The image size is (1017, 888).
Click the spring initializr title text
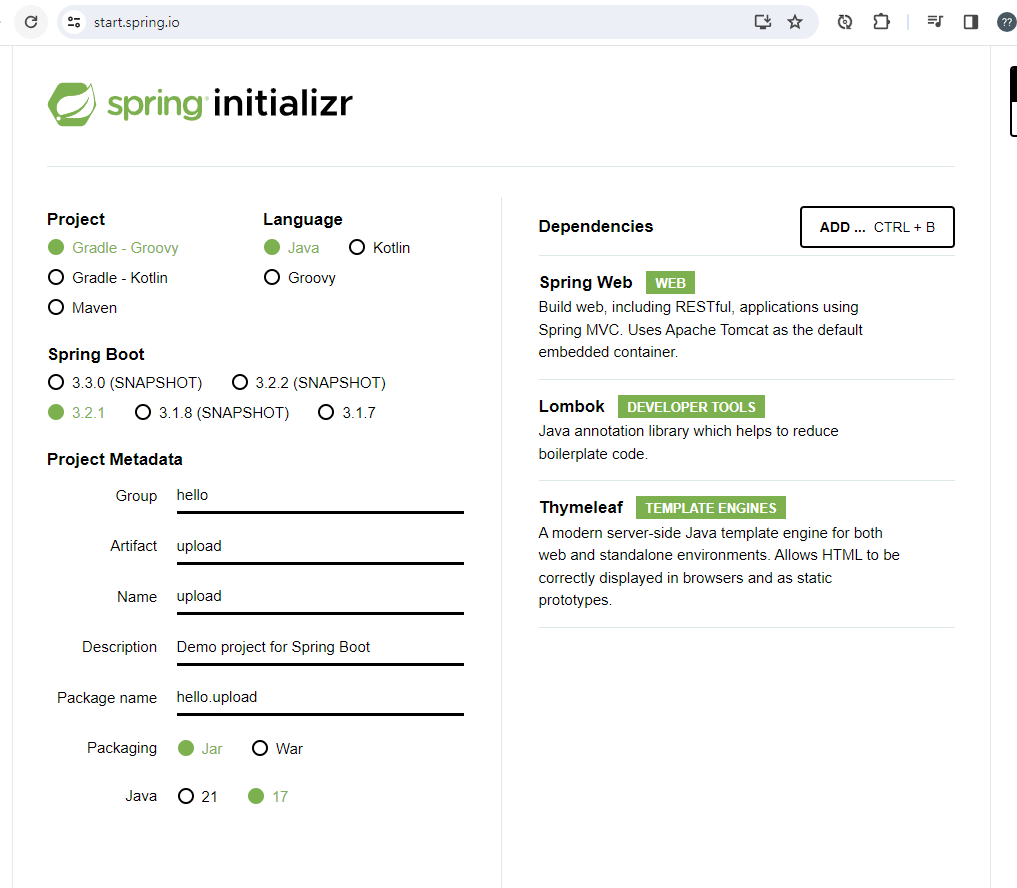click(230, 104)
